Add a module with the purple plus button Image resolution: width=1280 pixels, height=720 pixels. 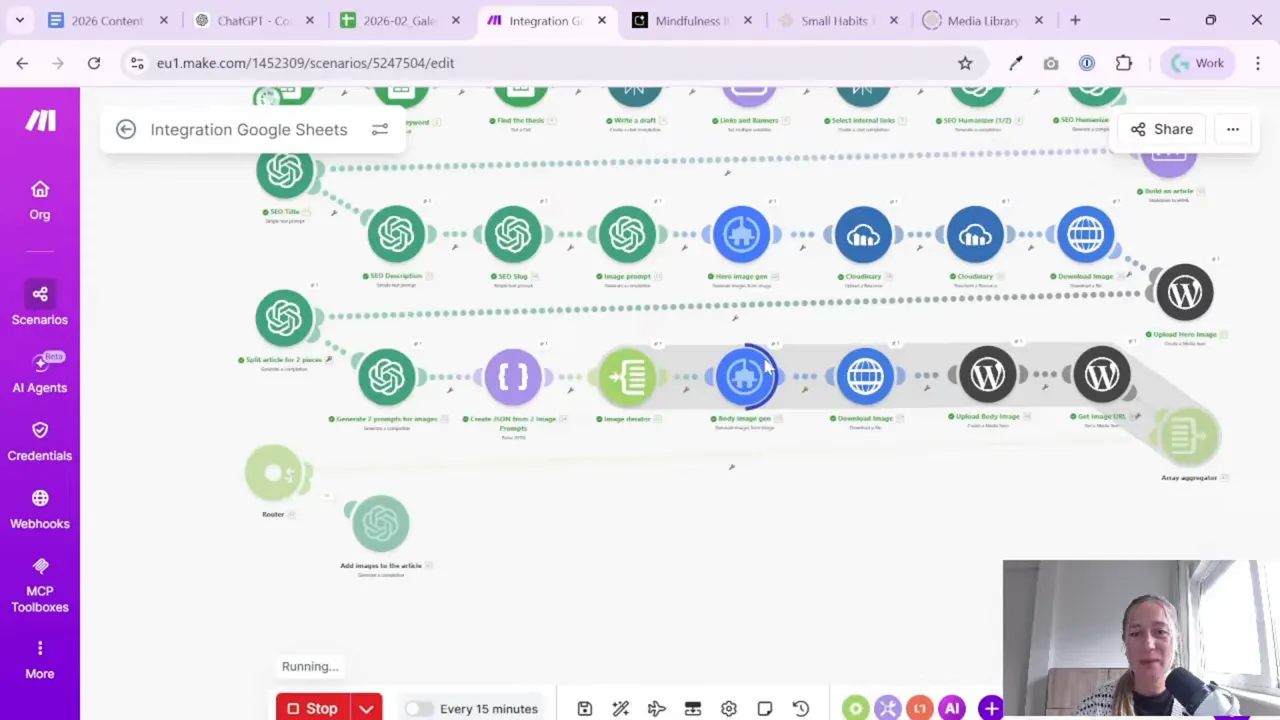pos(991,709)
